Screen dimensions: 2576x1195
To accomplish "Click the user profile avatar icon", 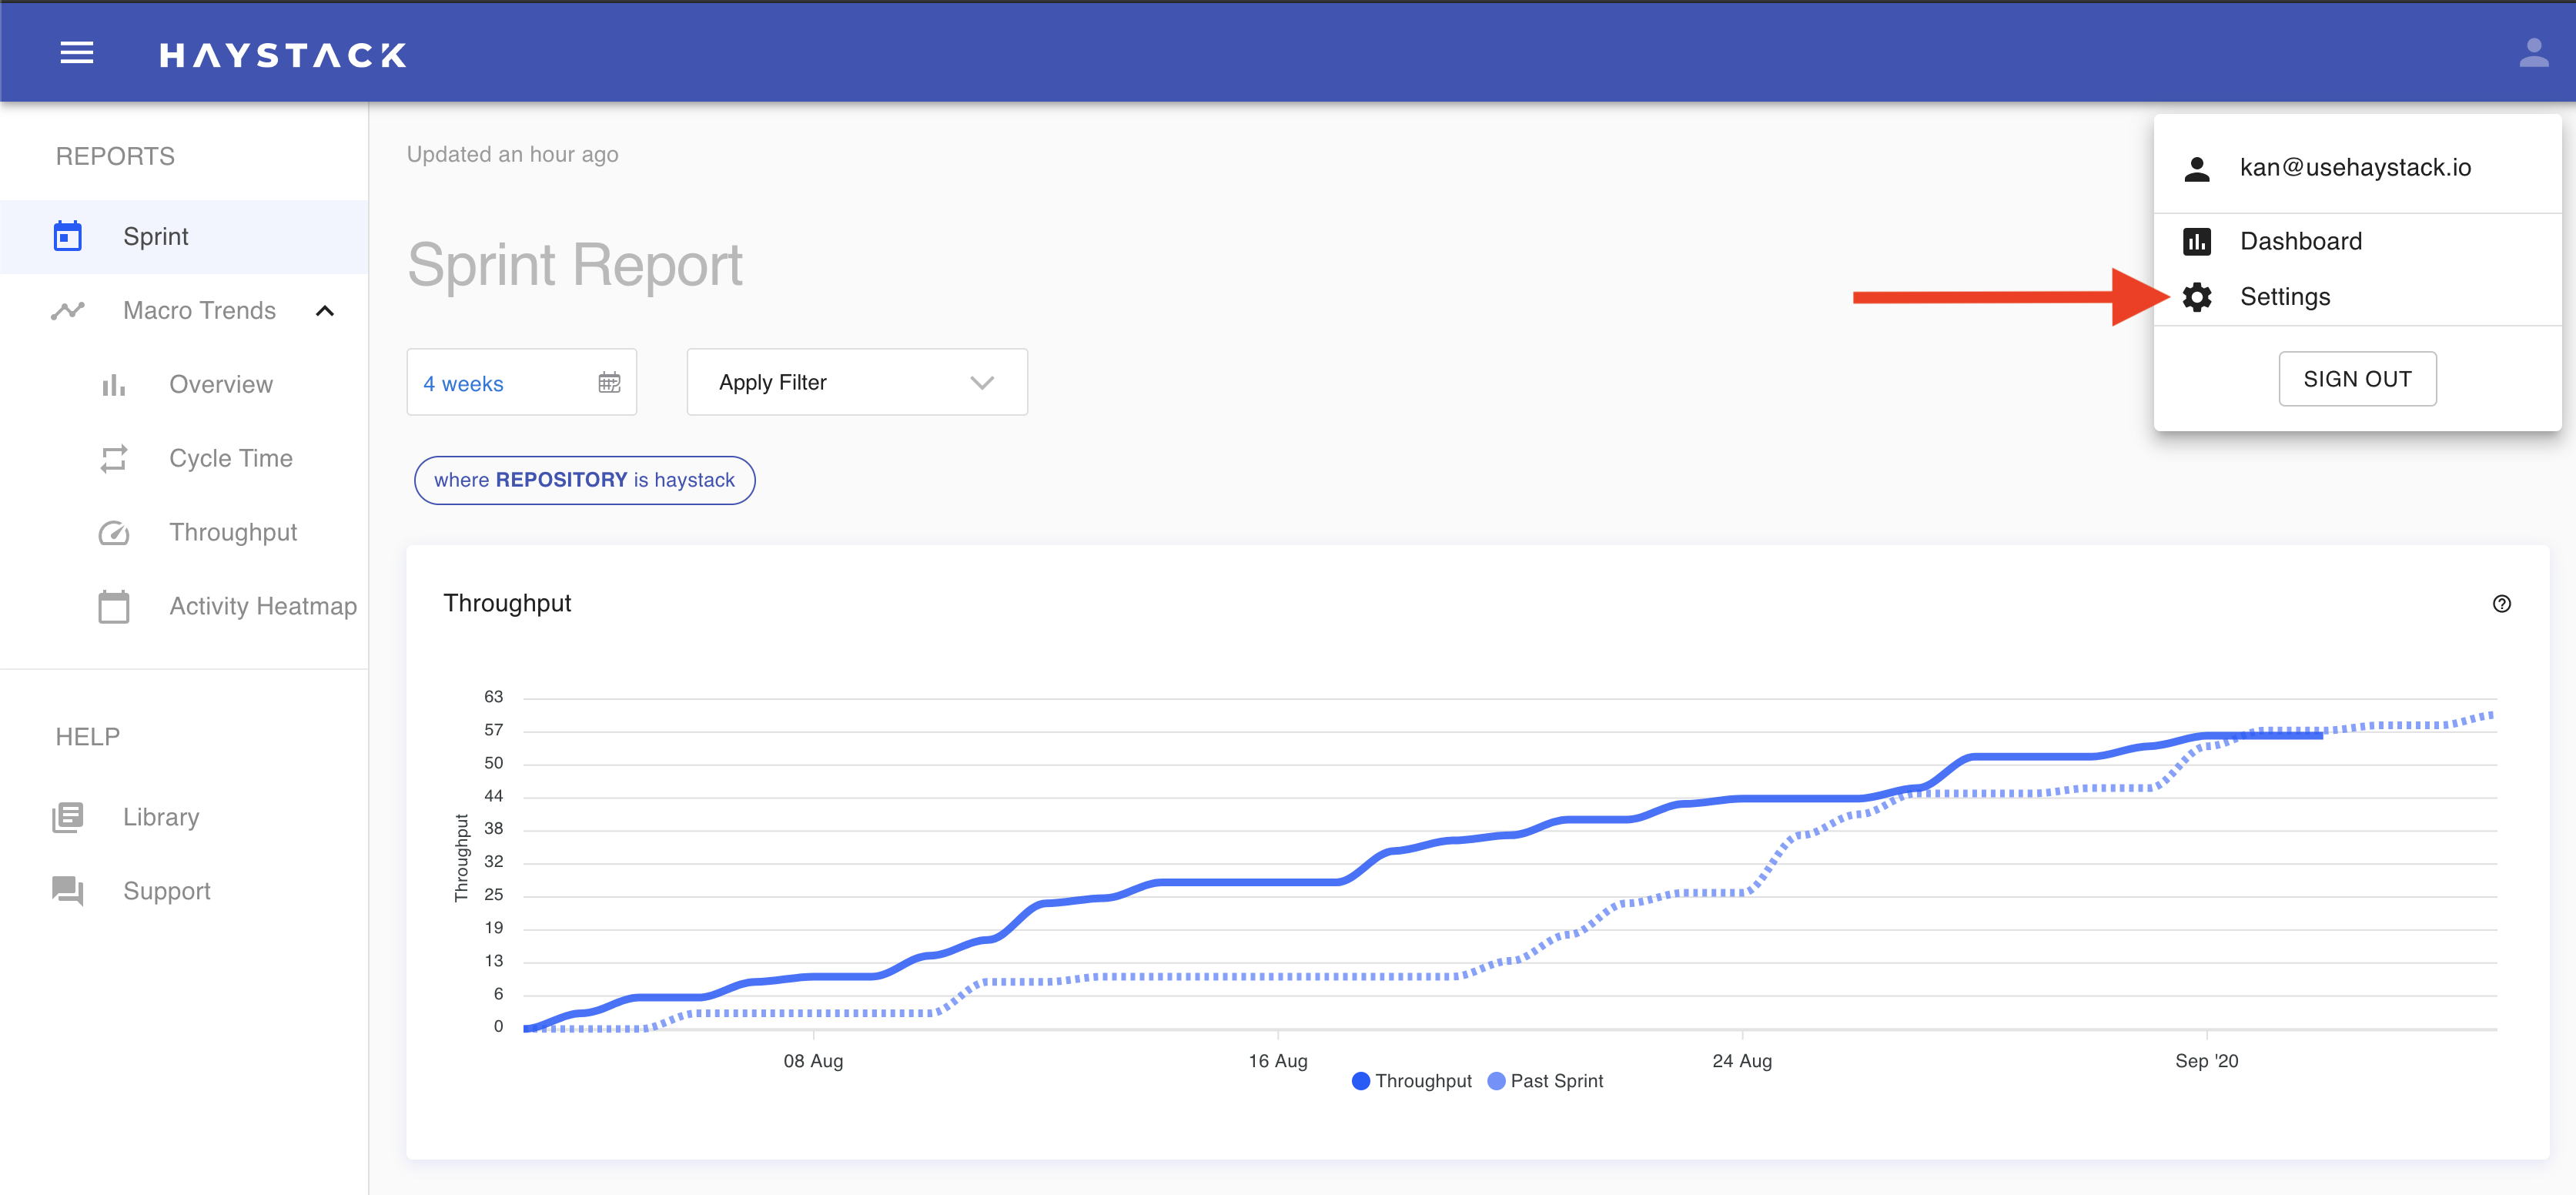I will pos(2532,53).
